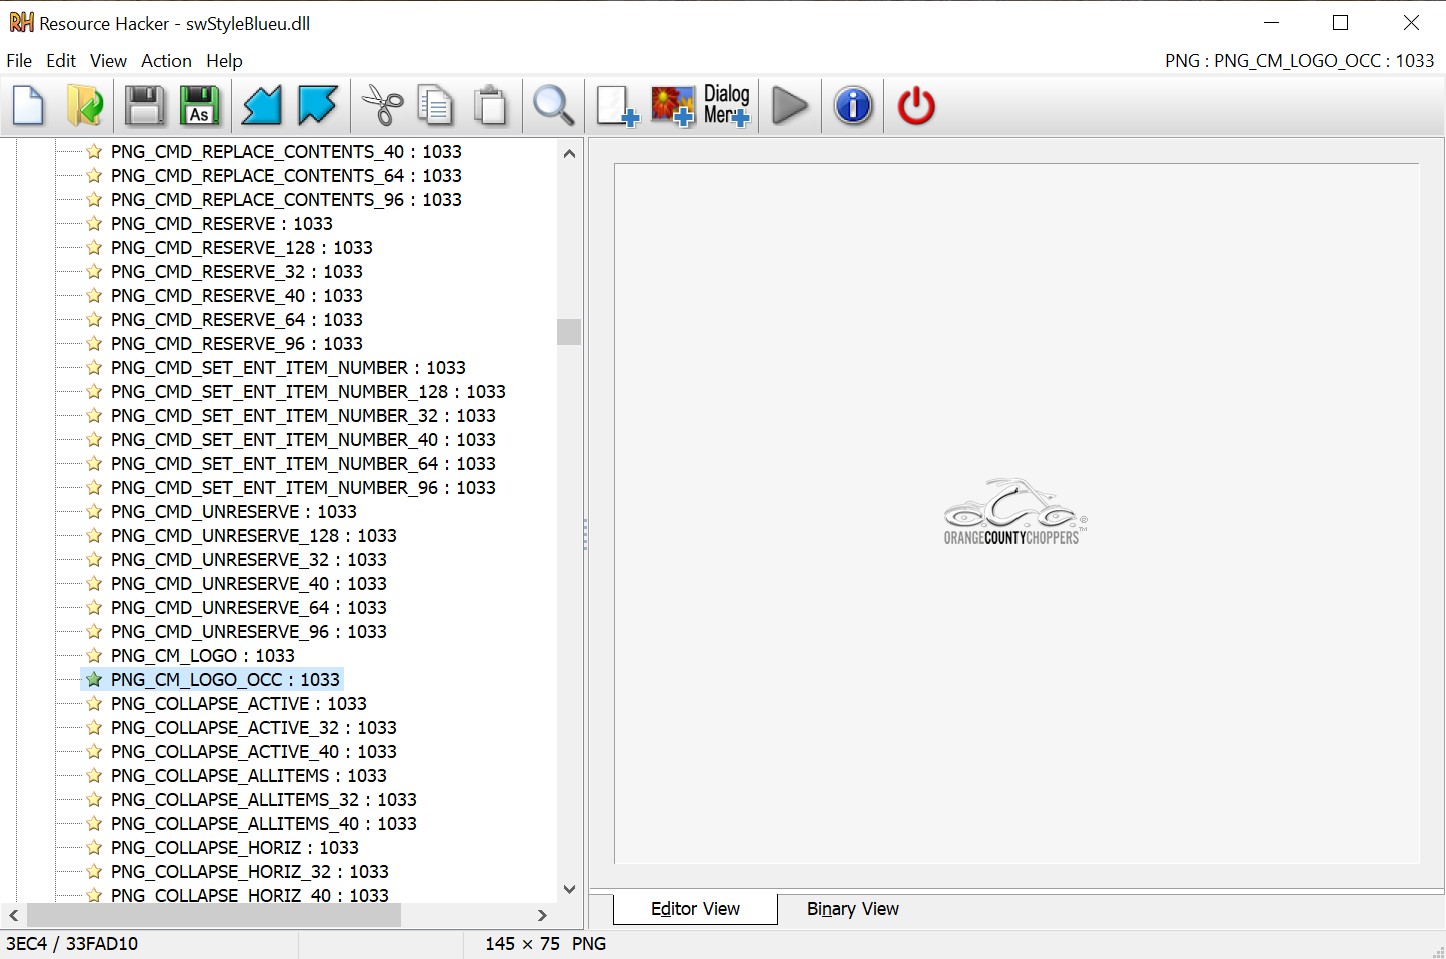Switch to the Binary View tab
The width and height of the screenshot is (1446, 959).
pyautogui.click(x=853, y=909)
